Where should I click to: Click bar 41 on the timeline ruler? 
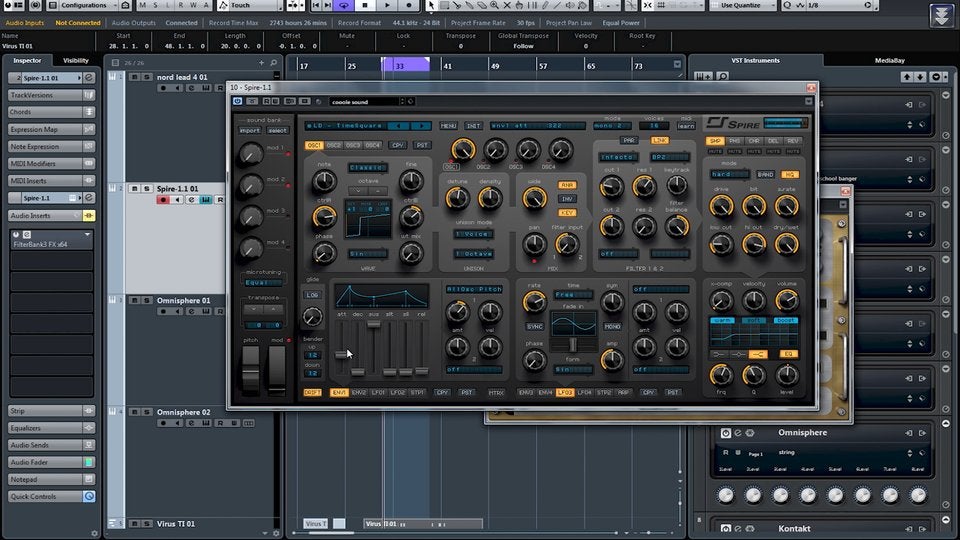point(448,66)
